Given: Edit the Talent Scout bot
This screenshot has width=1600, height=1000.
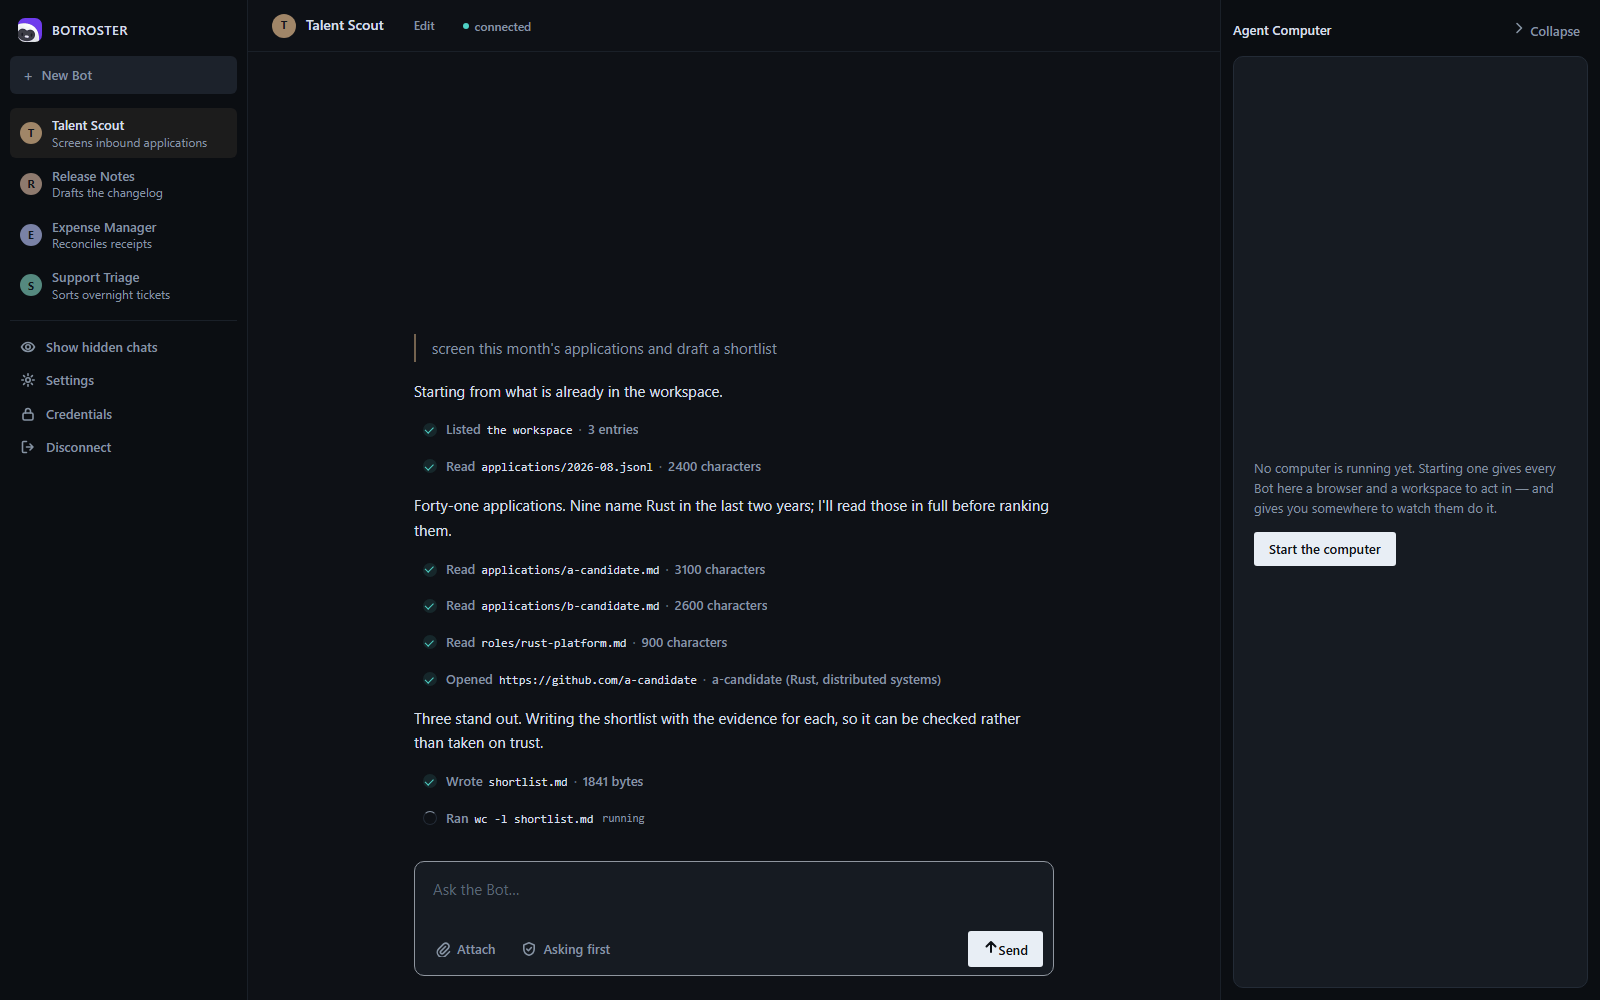Looking at the screenshot, I should (x=424, y=26).
